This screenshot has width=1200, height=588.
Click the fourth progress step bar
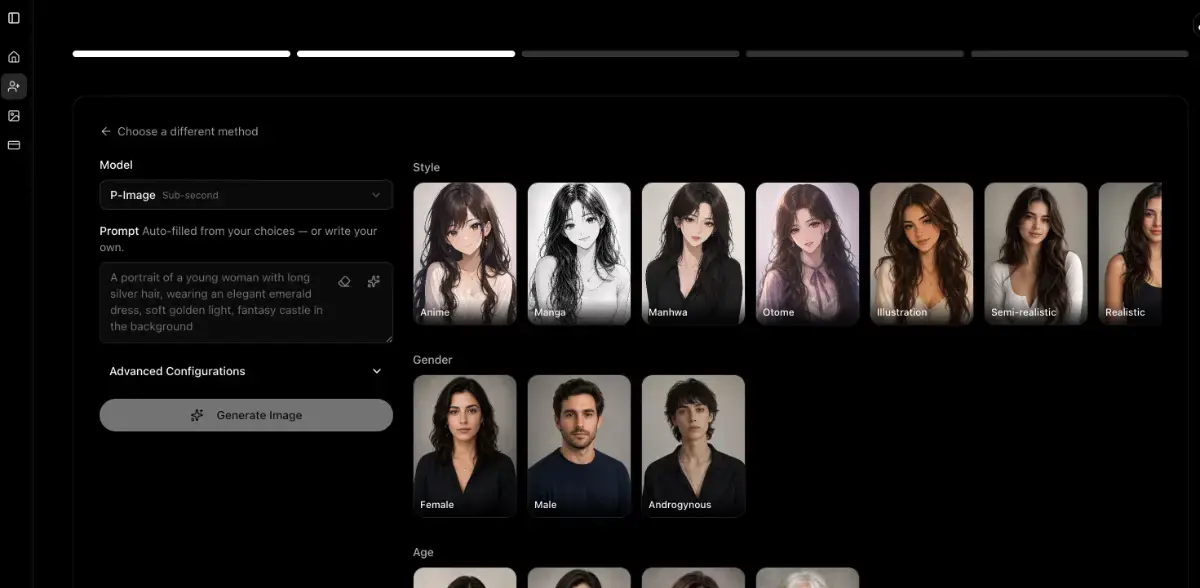(x=855, y=54)
